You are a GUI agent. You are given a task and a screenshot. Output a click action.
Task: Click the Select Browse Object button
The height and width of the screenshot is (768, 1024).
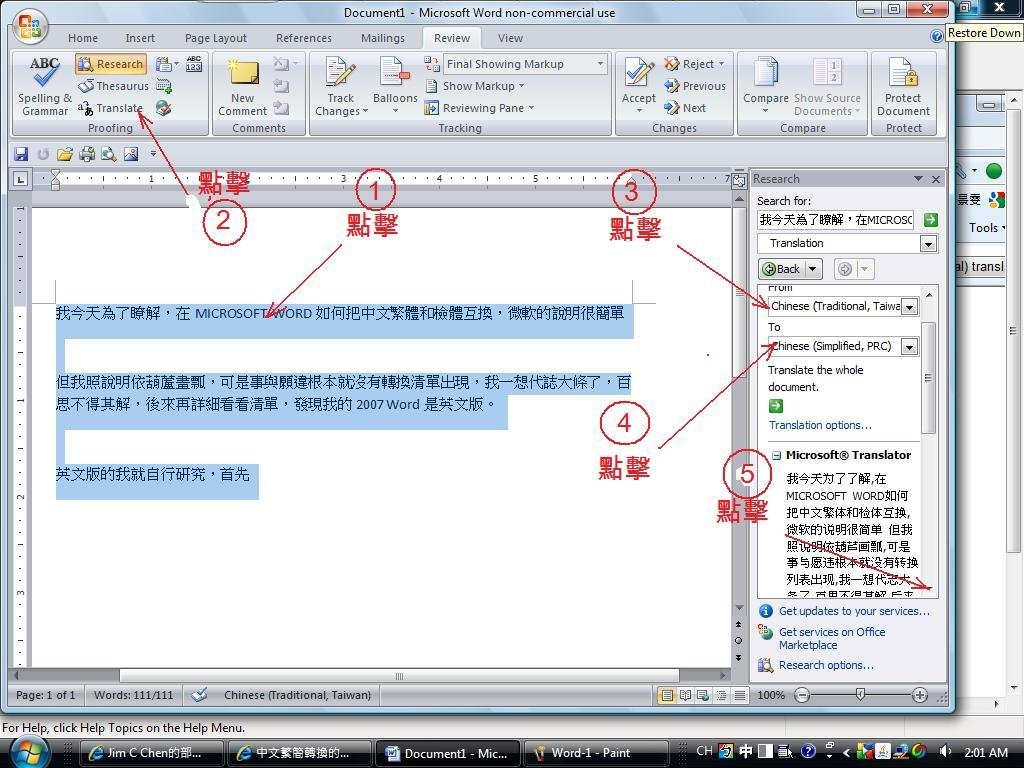pos(738,641)
